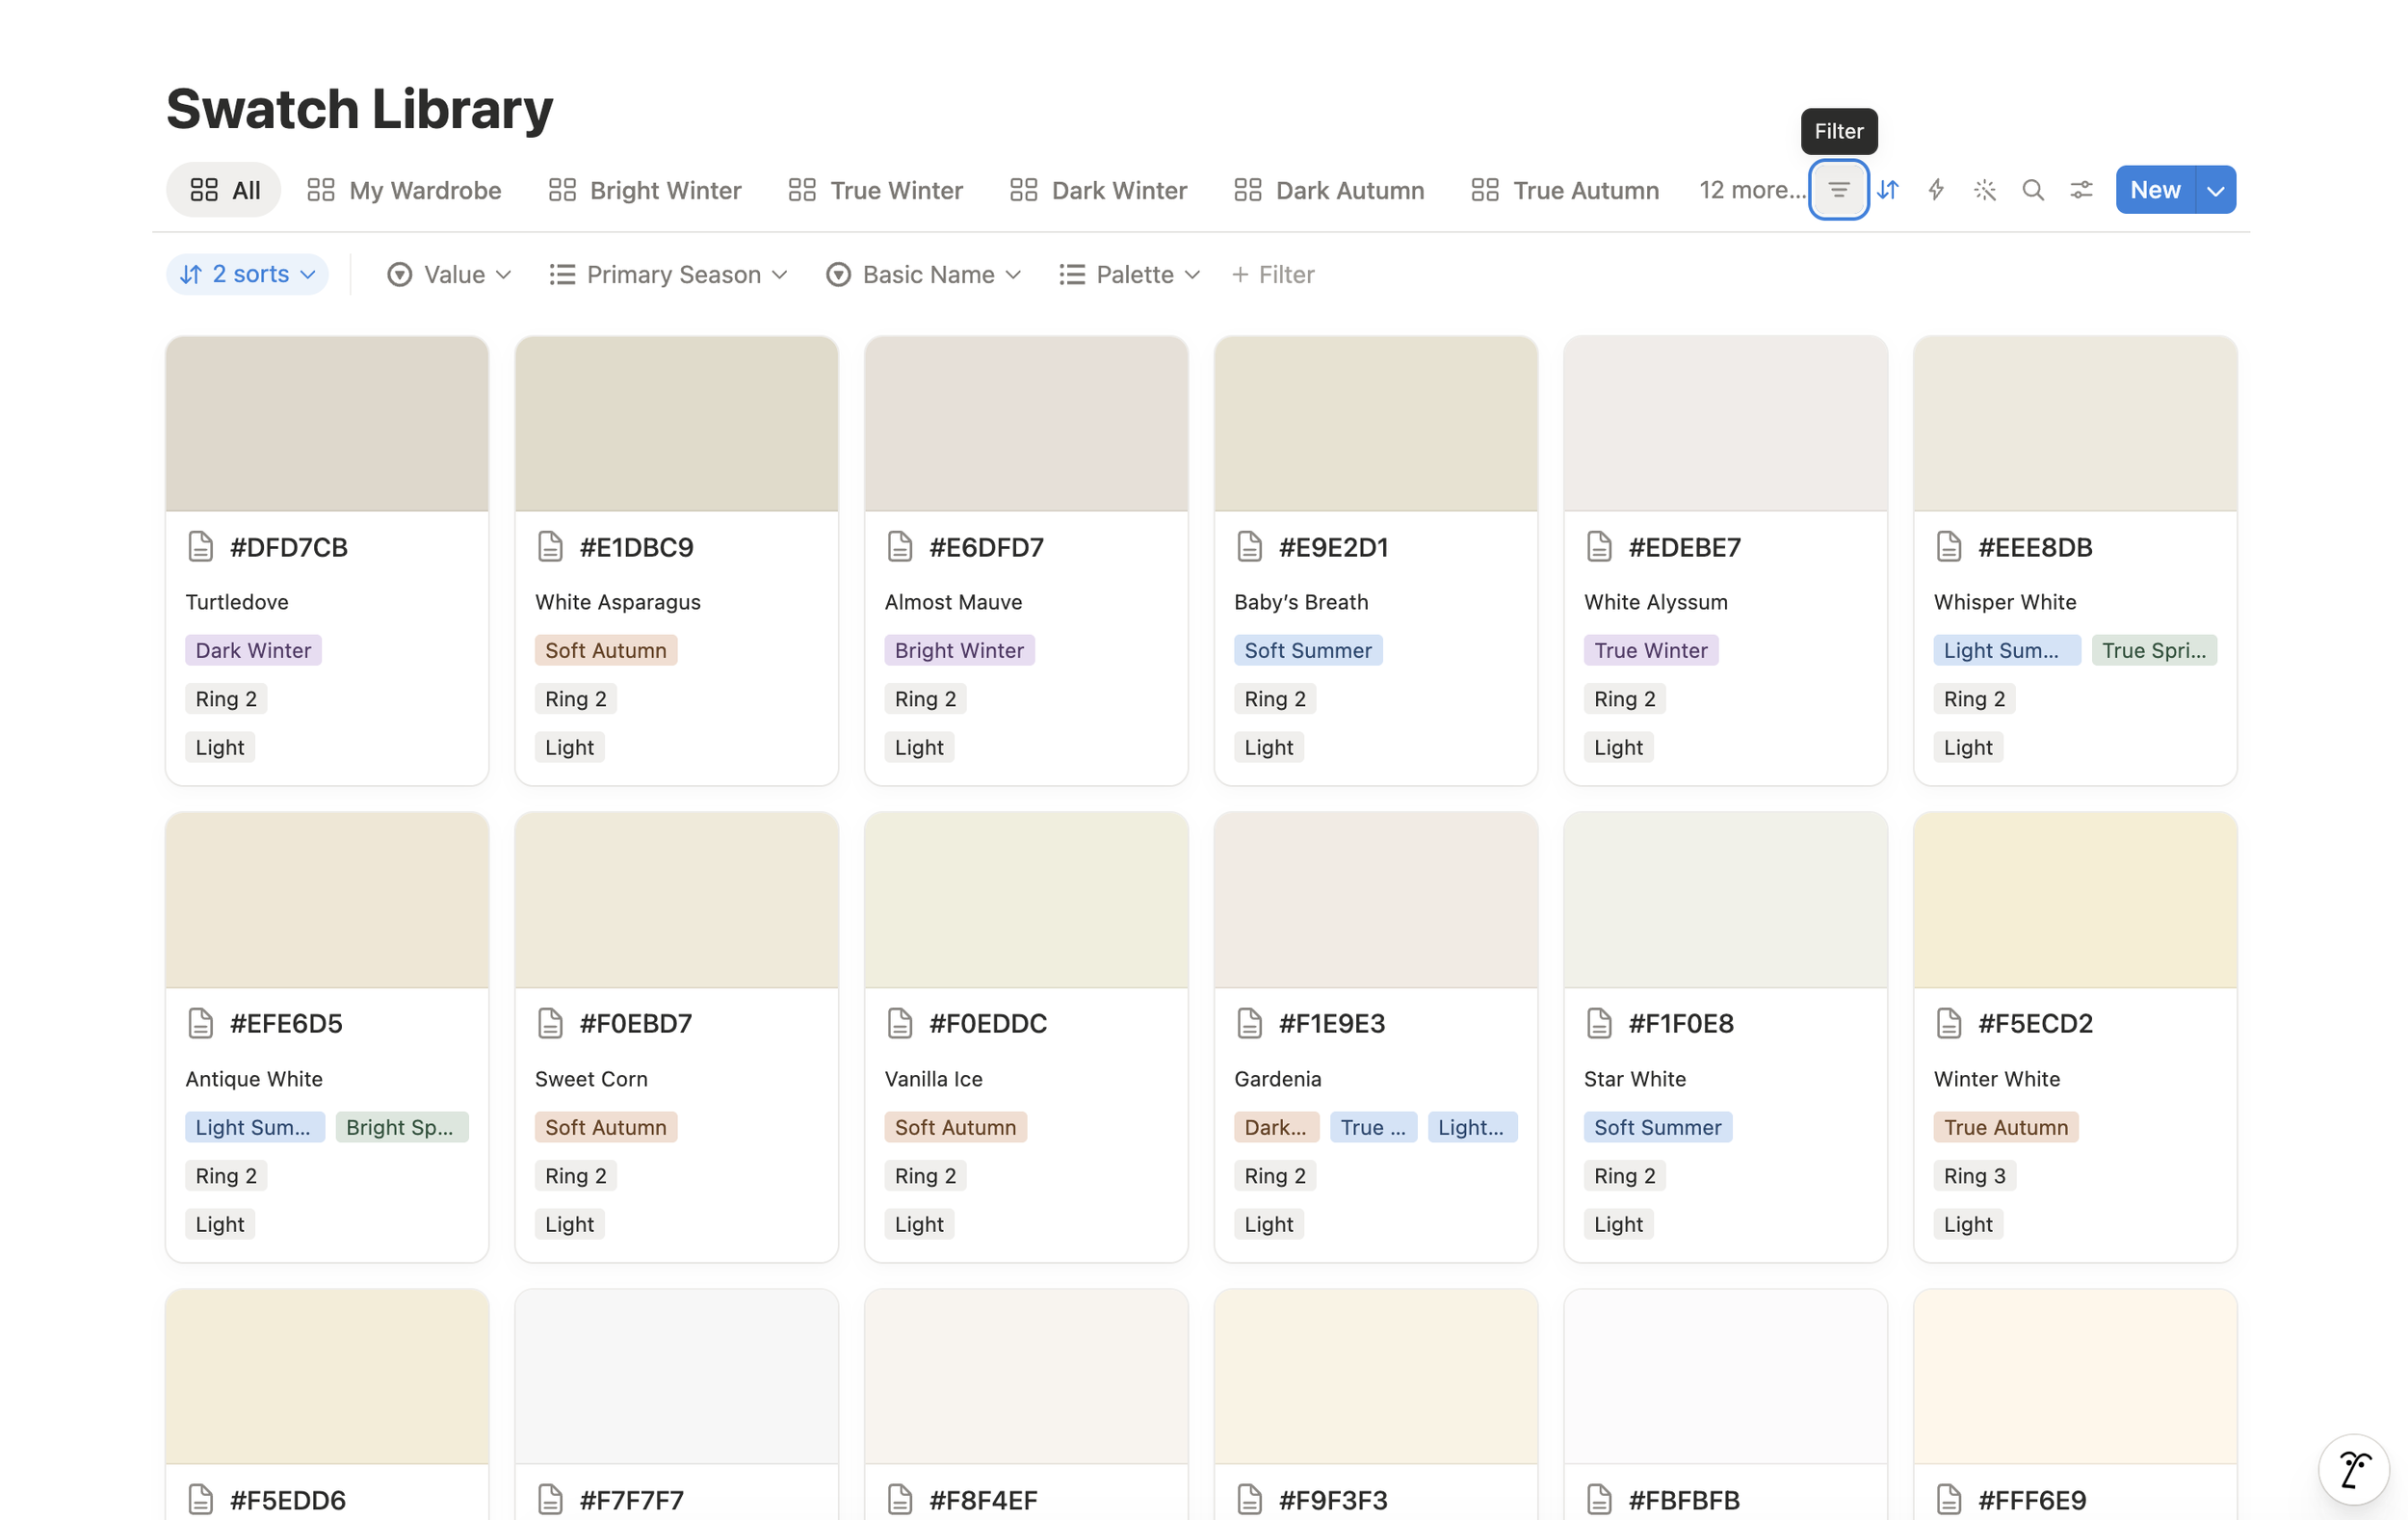
Task: Click the True Spri... tag on Whisper White card
Action: [x=2154, y=650]
